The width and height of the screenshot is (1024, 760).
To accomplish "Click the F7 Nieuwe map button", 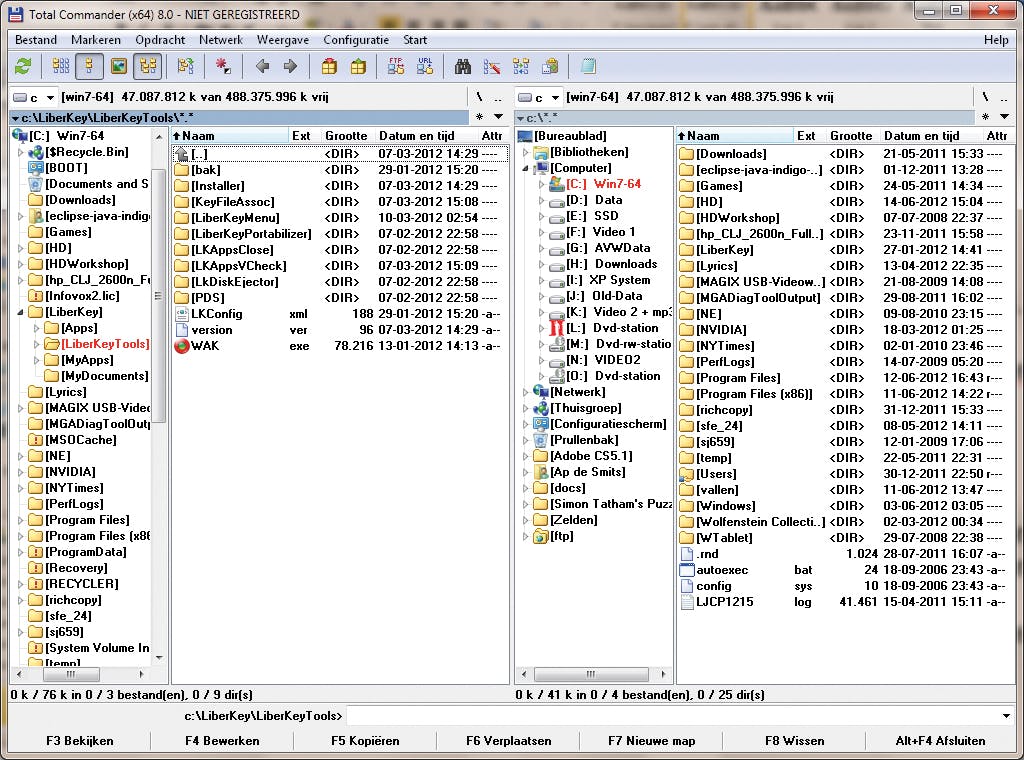I will pyautogui.click(x=652, y=741).
